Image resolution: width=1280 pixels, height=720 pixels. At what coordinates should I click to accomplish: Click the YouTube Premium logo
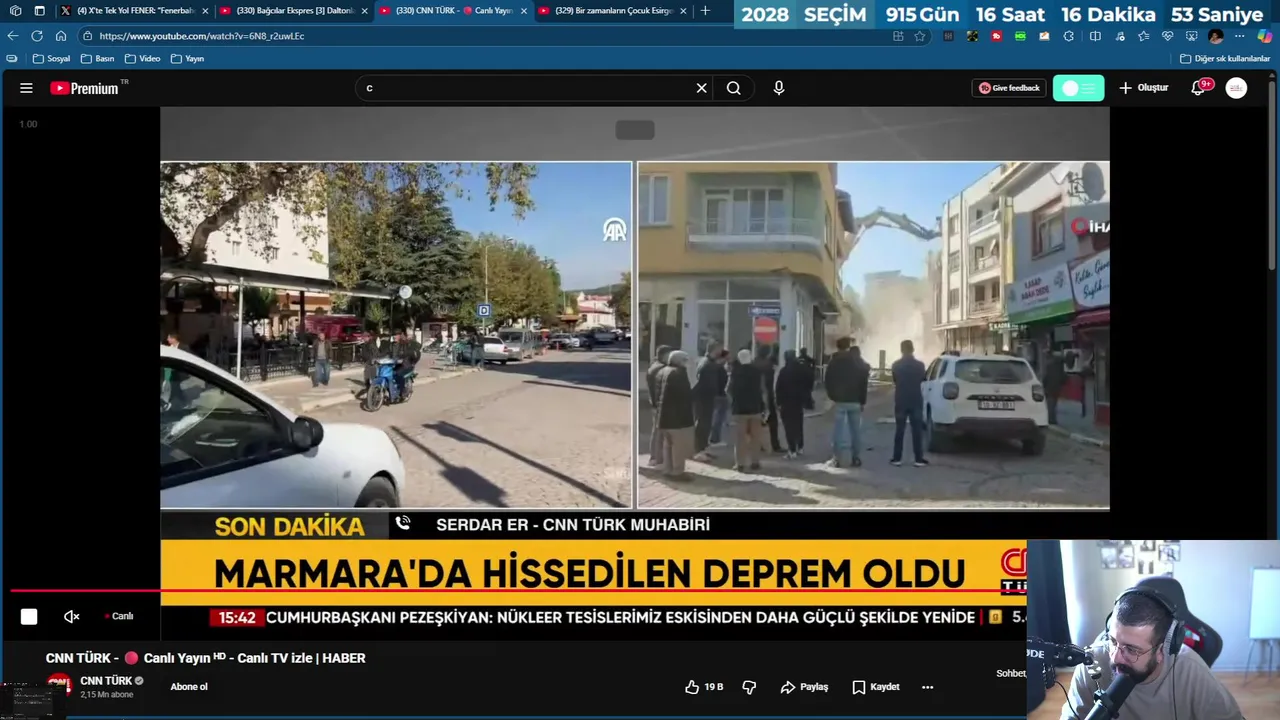click(85, 88)
